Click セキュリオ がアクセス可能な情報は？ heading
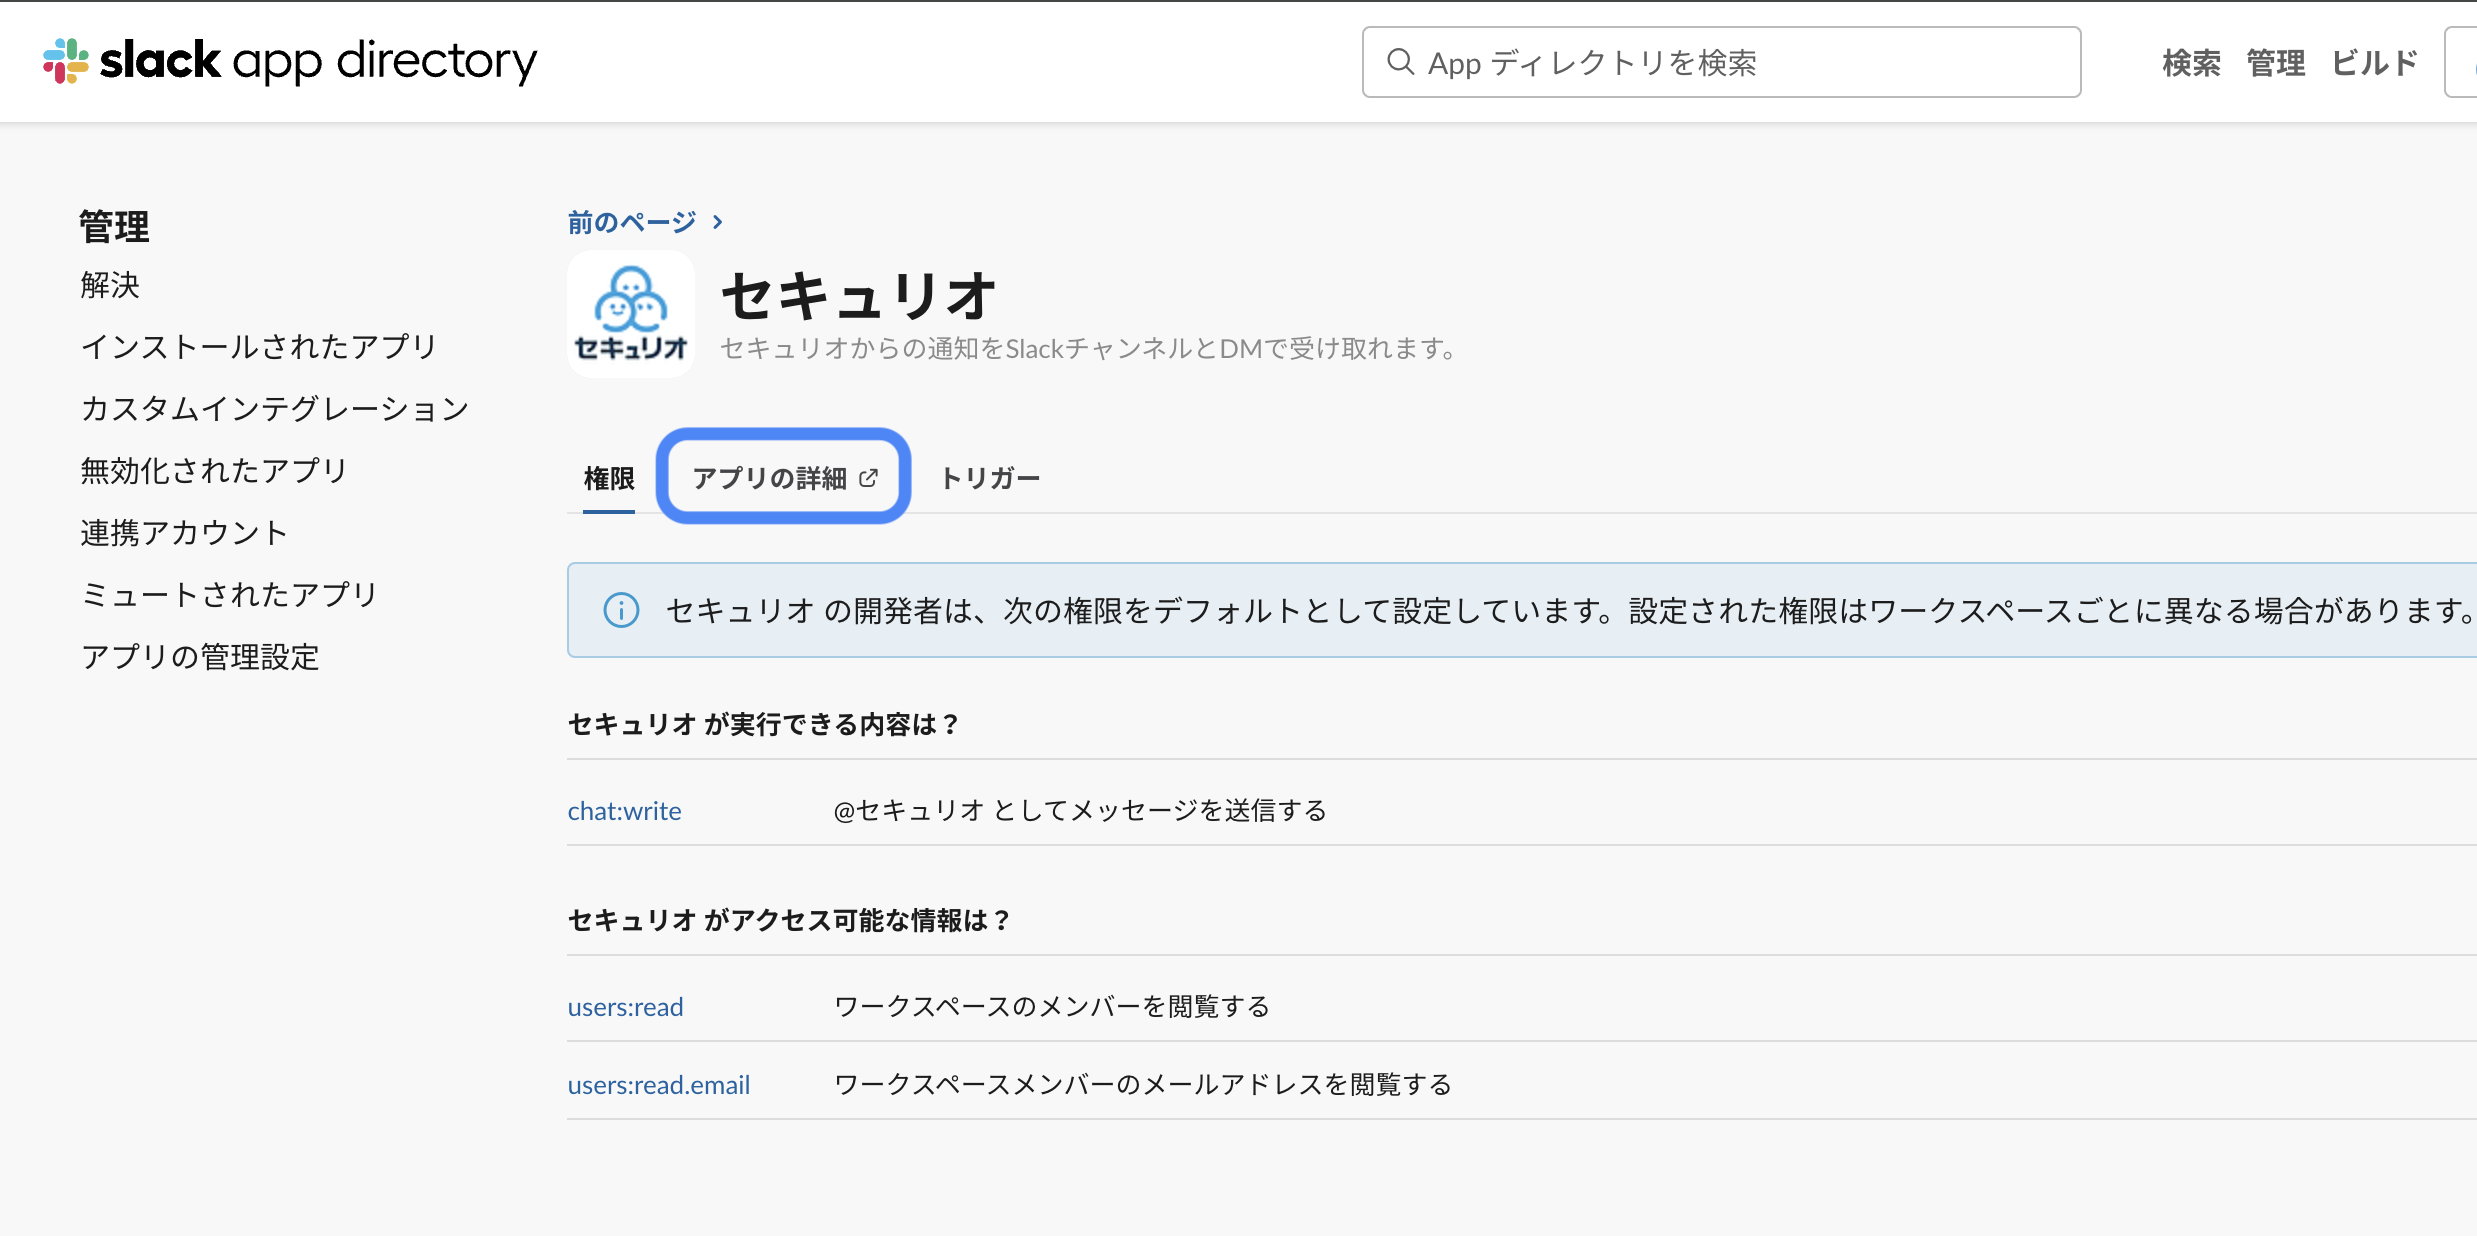2477x1236 pixels. pos(790,920)
